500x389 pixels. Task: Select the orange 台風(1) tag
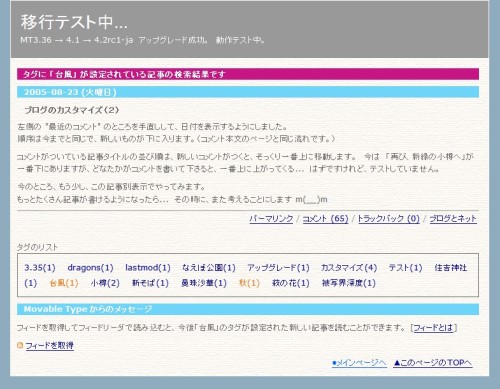[x=63, y=283]
